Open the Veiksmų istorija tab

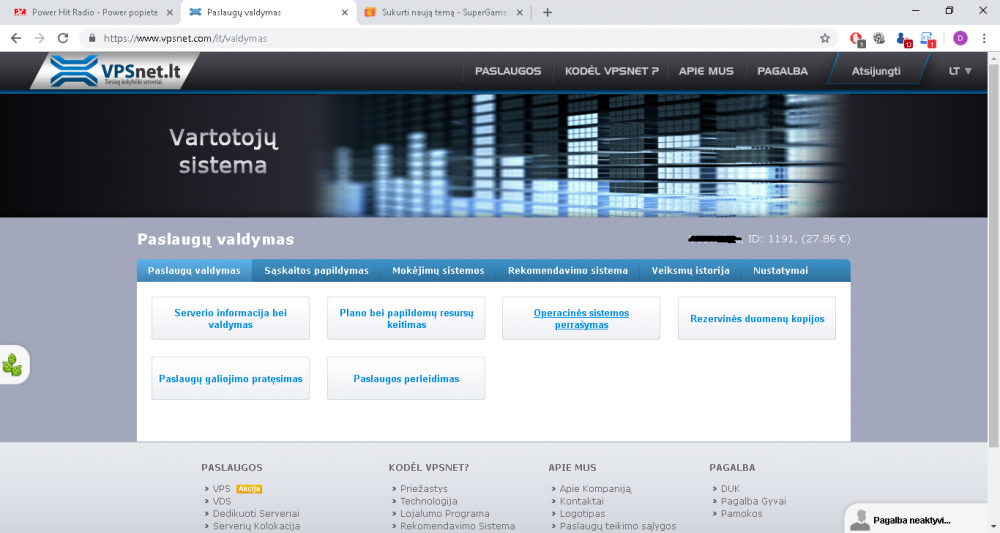[x=690, y=271]
